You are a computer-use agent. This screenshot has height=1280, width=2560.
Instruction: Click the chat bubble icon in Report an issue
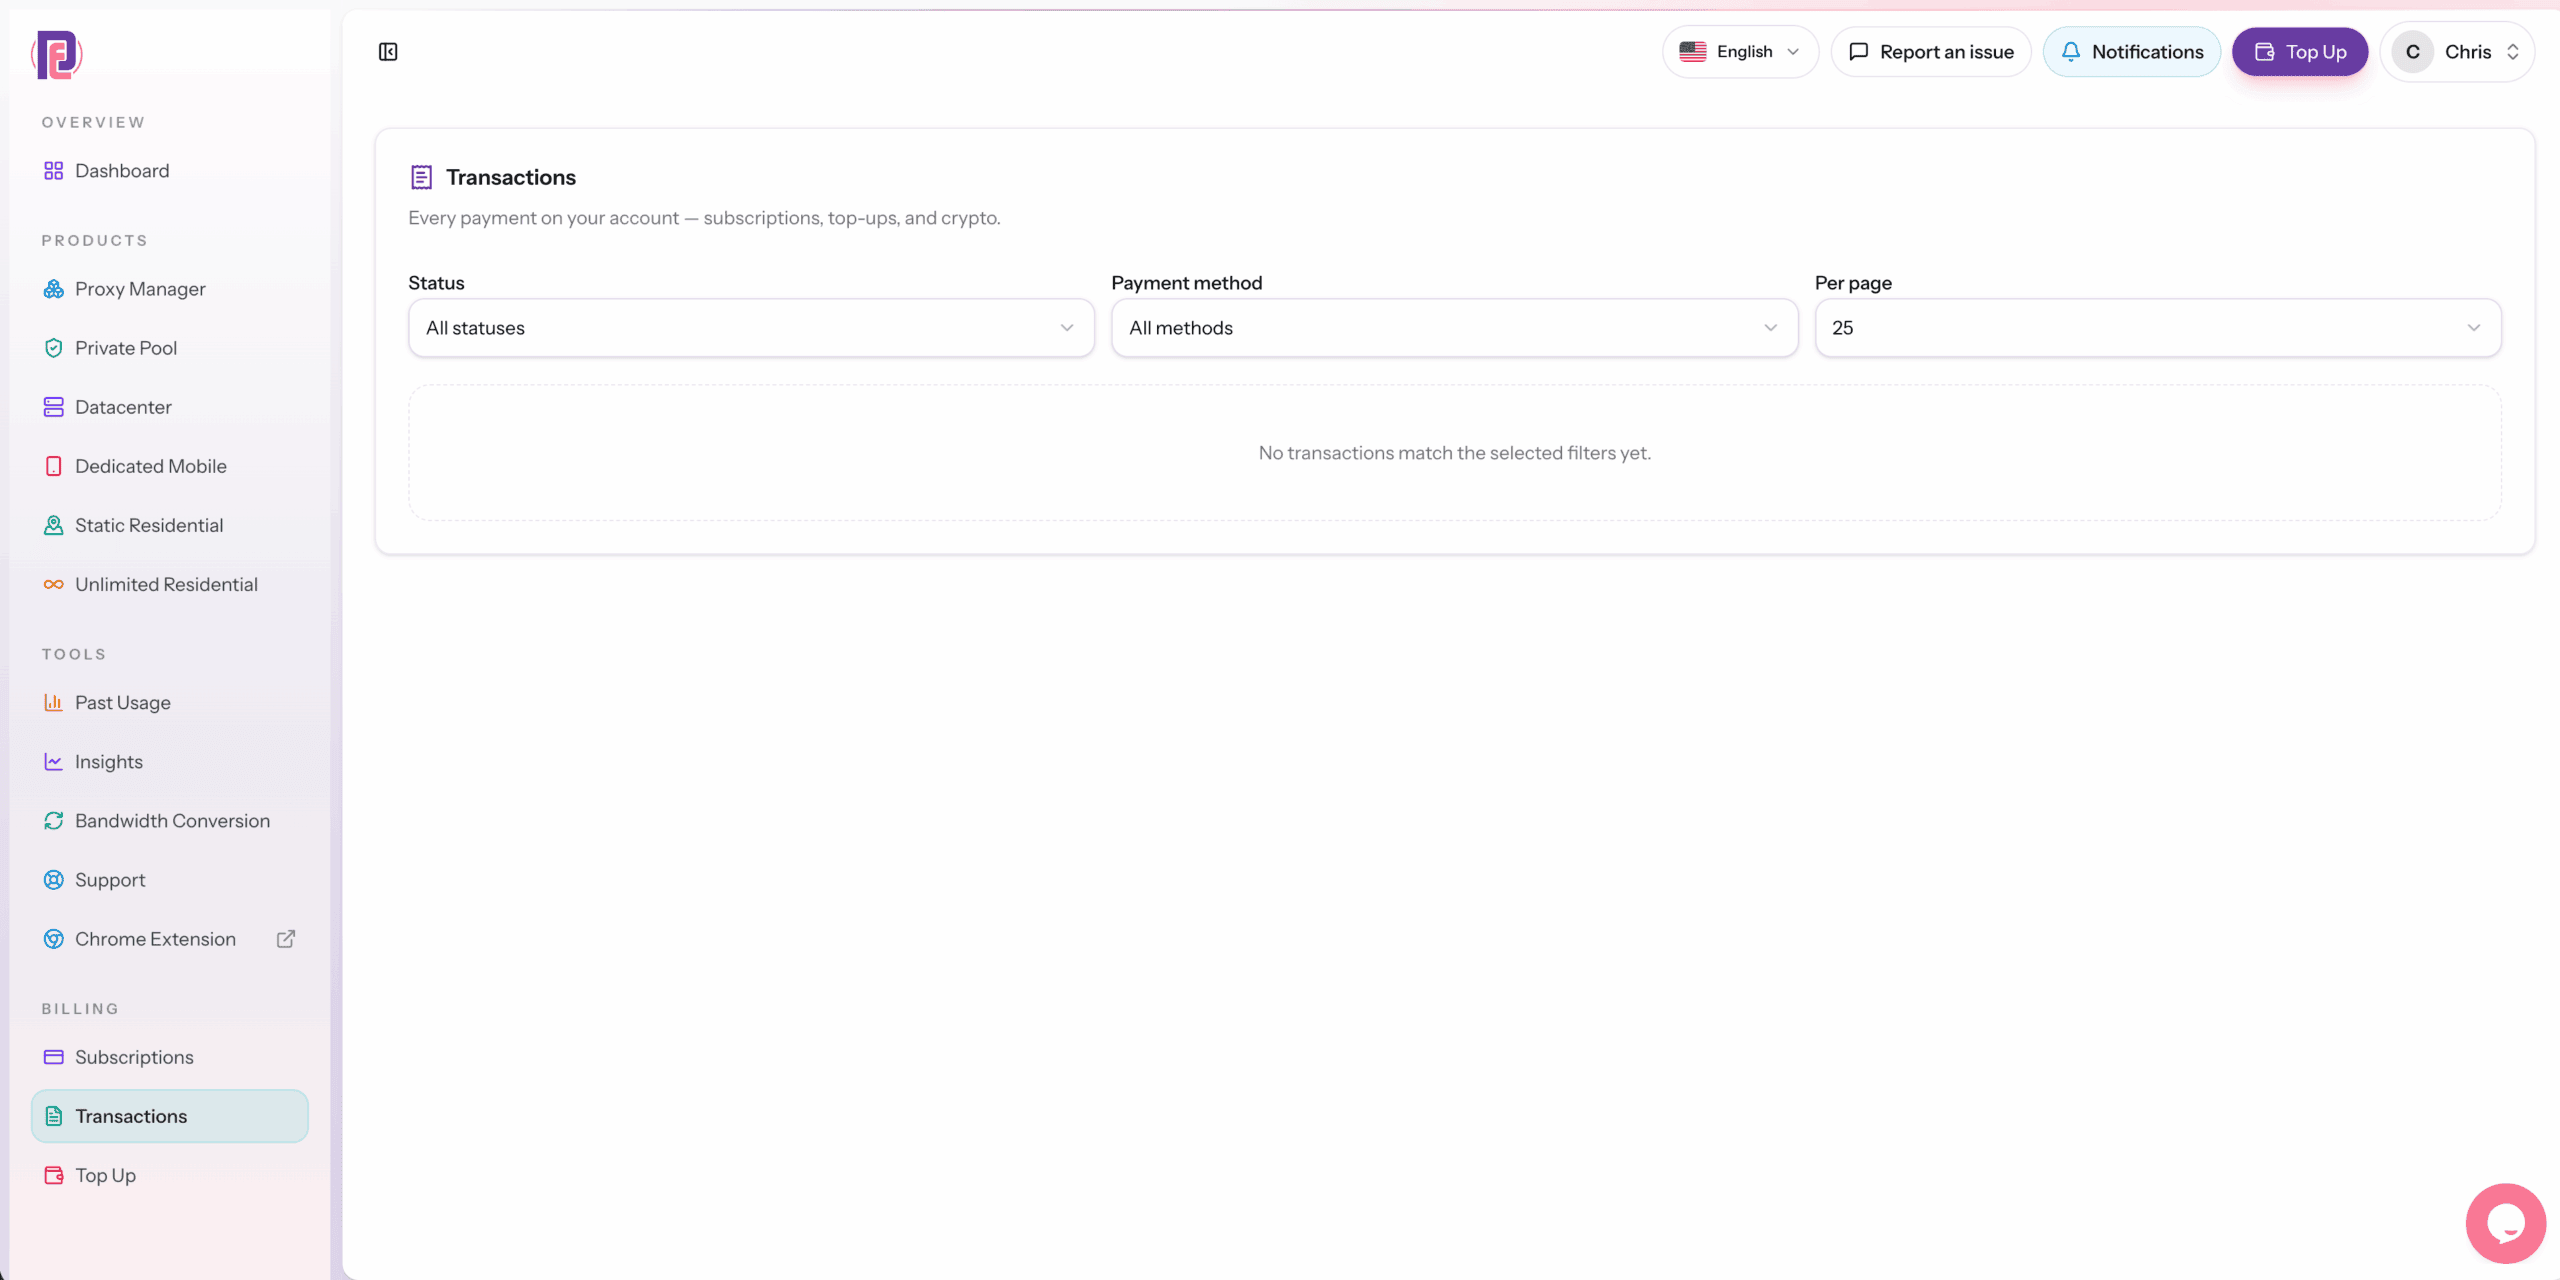(x=1859, y=52)
